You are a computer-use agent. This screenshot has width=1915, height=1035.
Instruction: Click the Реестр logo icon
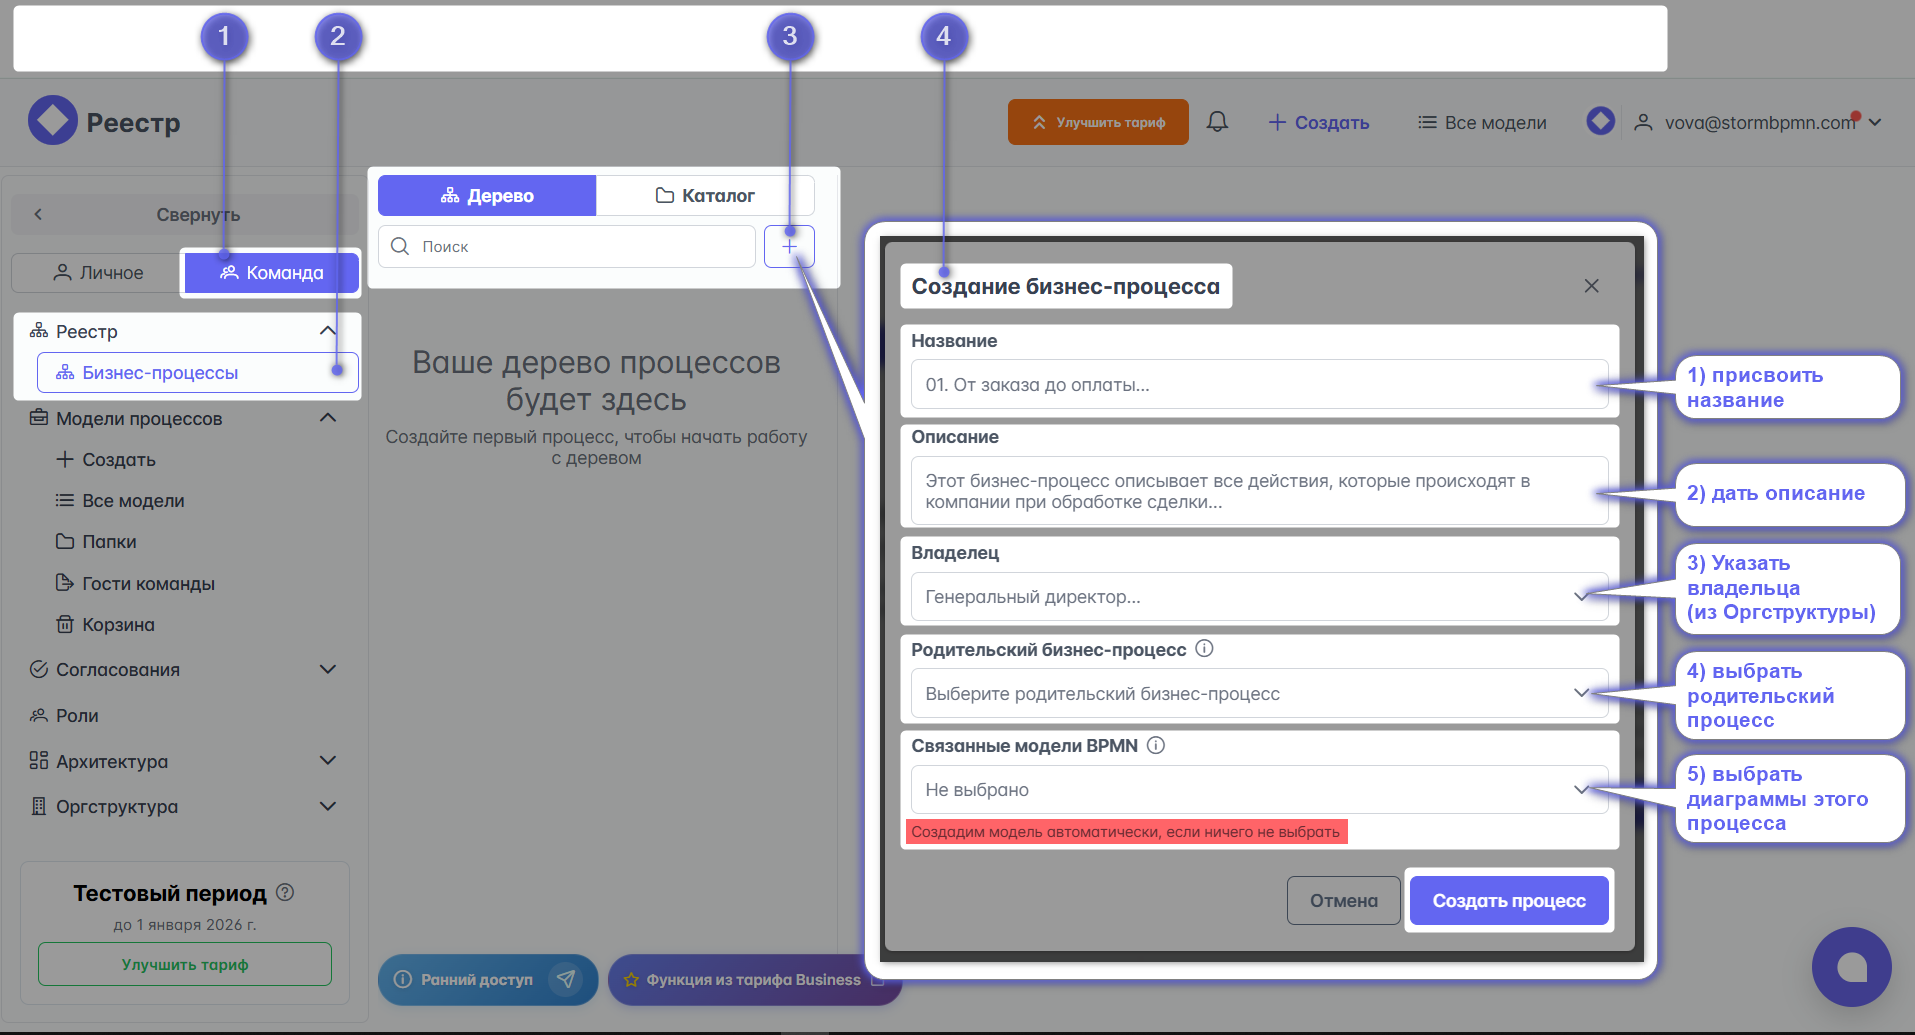[x=52, y=121]
